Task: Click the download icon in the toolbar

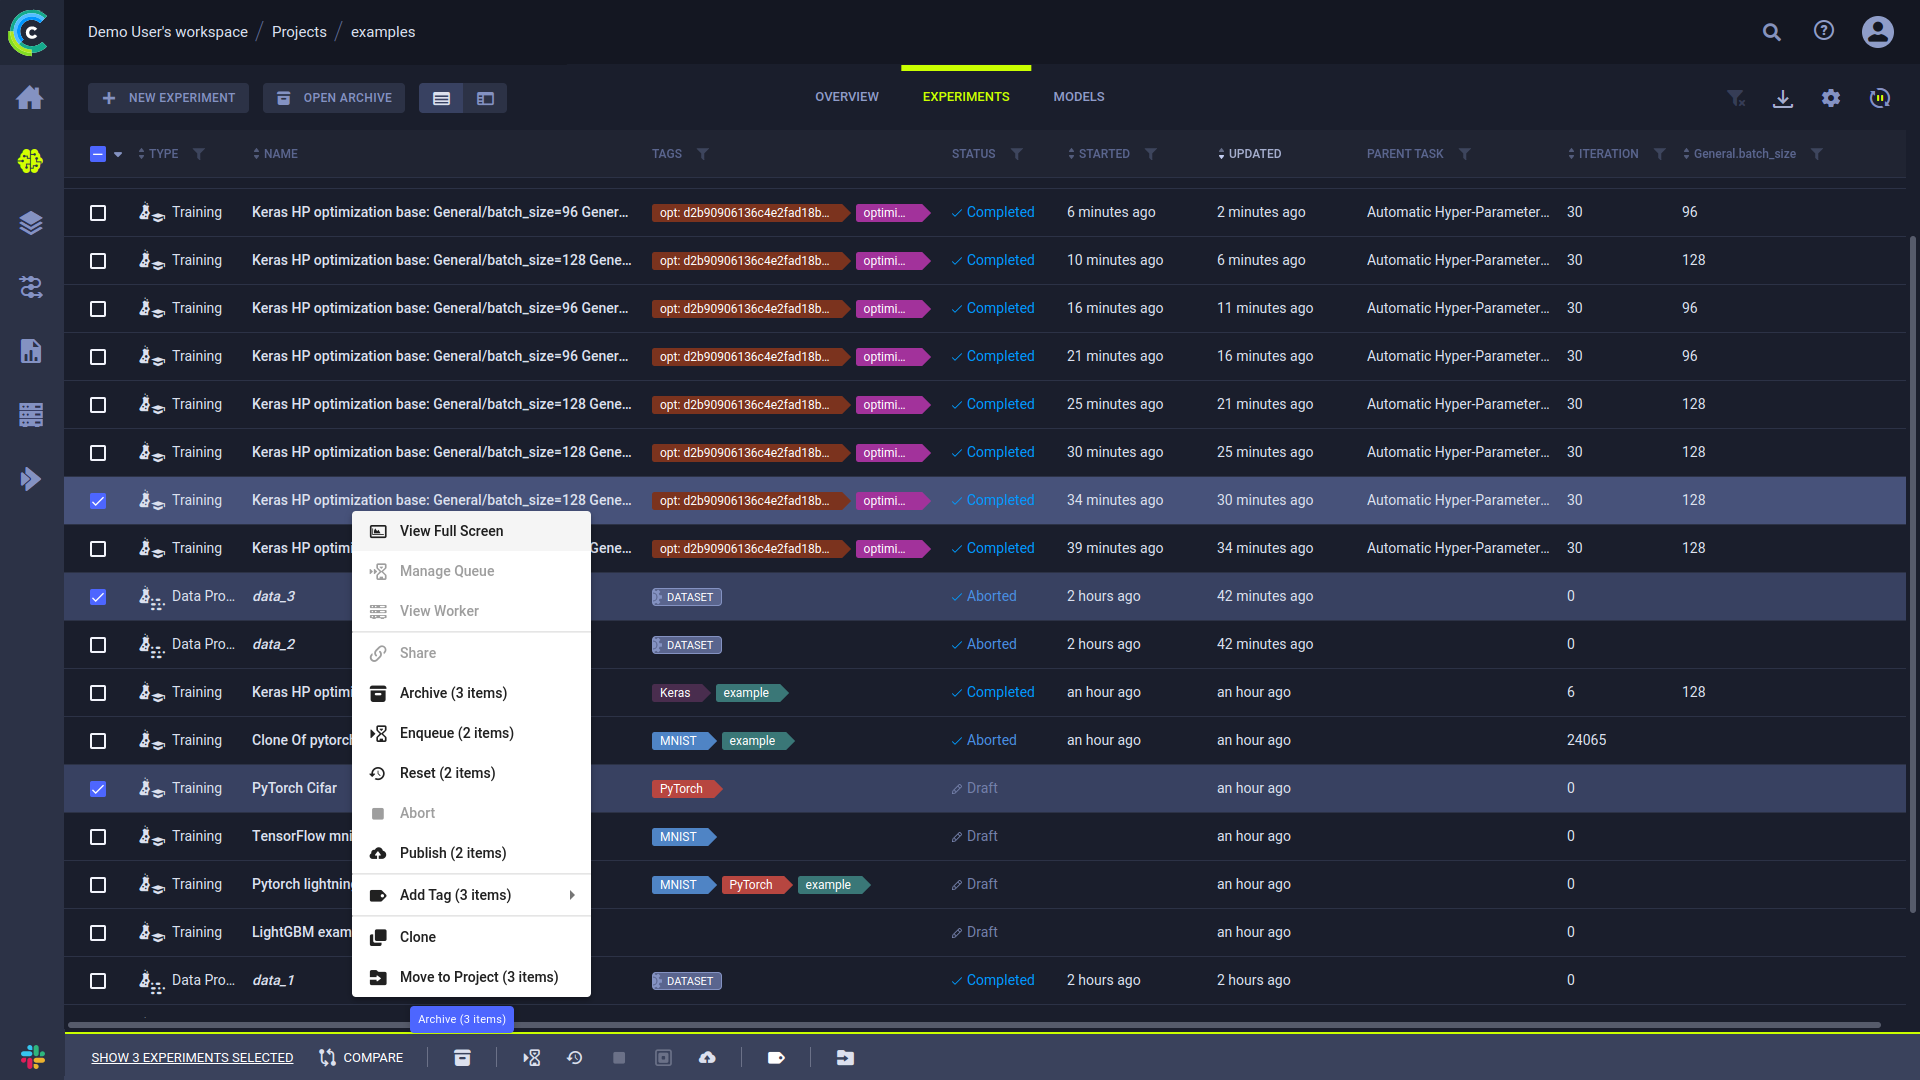Action: tap(1782, 98)
